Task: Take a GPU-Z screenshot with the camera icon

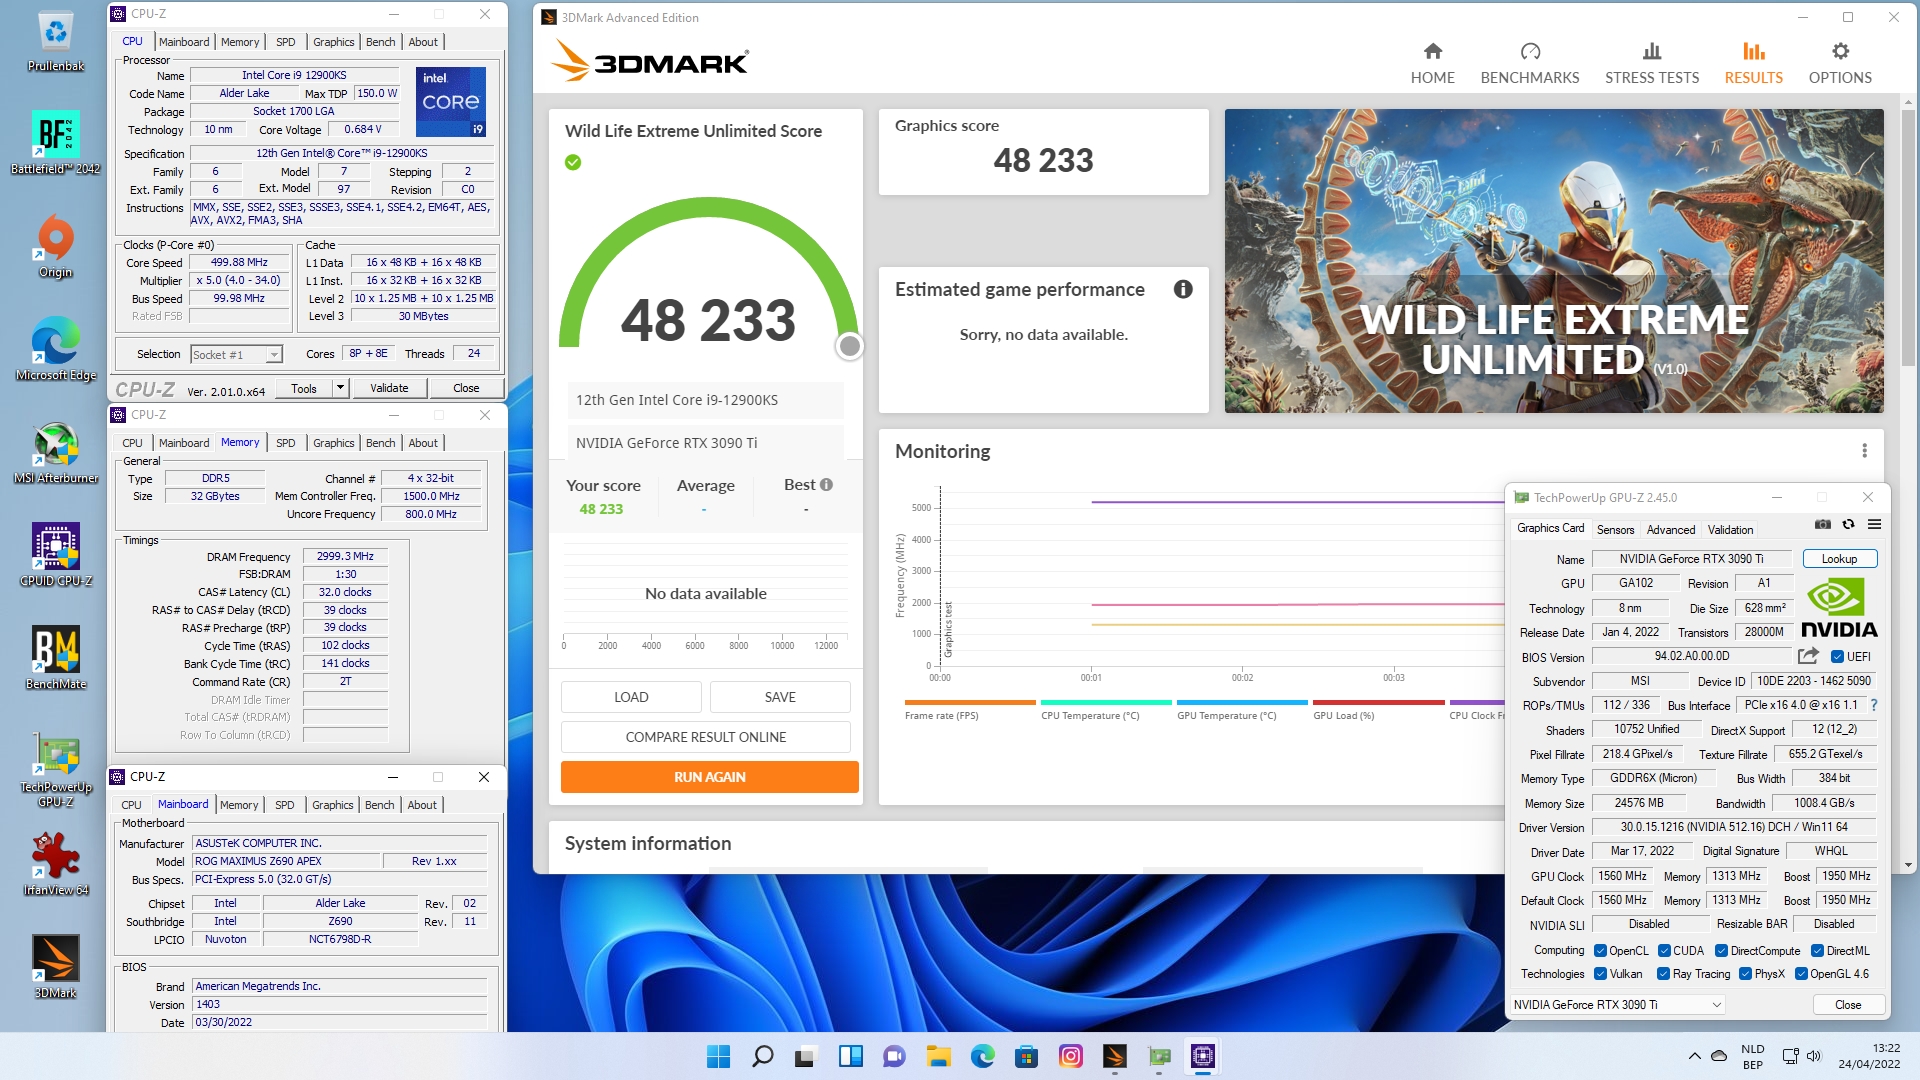Action: (x=1823, y=524)
